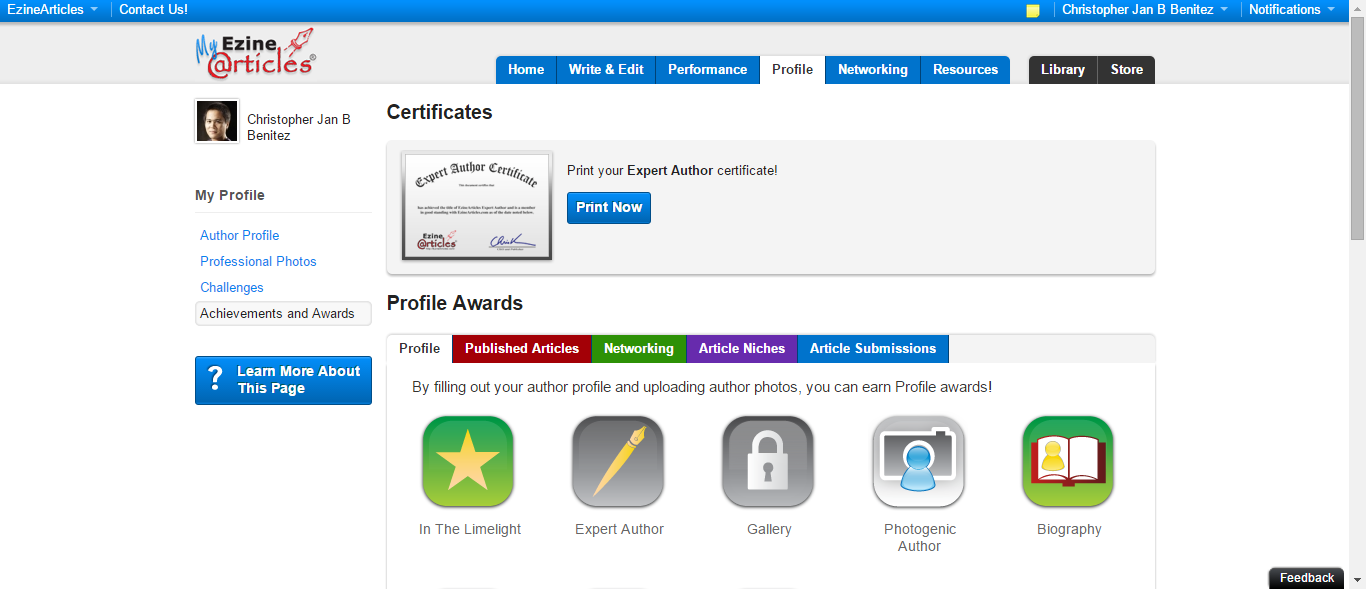This screenshot has height=589, width=1366.
Task: Click the page vertical scrollbar thumb
Action: [x=1357, y=128]
